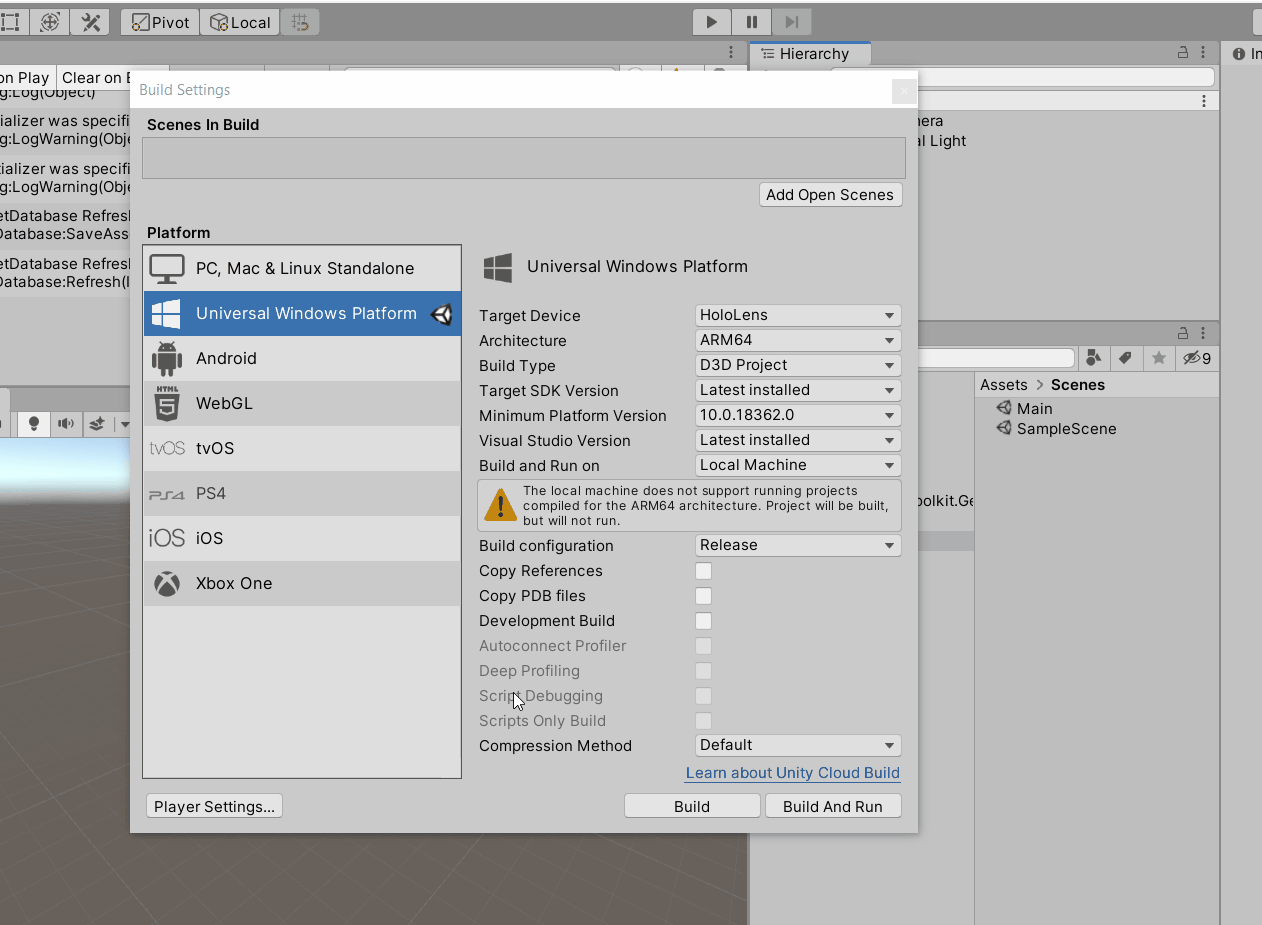1262x925 pixels.
Task: Select the WebGL platform
Action: click(x=302, y=403)
